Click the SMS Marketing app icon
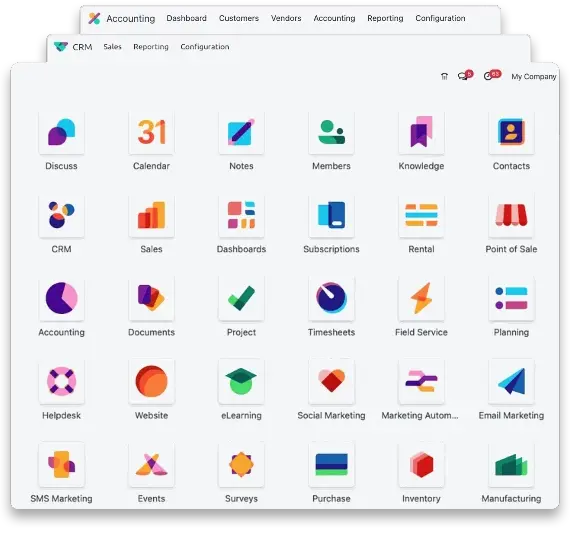This screenshot has width=570, height=538. [61, 465]
